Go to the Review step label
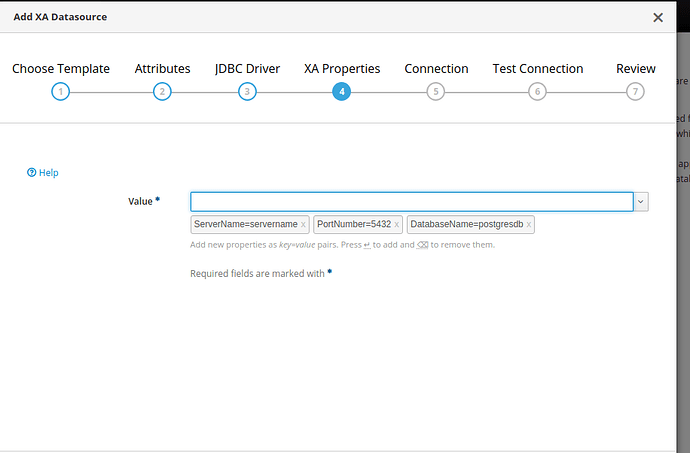 [x=636, y=69]
